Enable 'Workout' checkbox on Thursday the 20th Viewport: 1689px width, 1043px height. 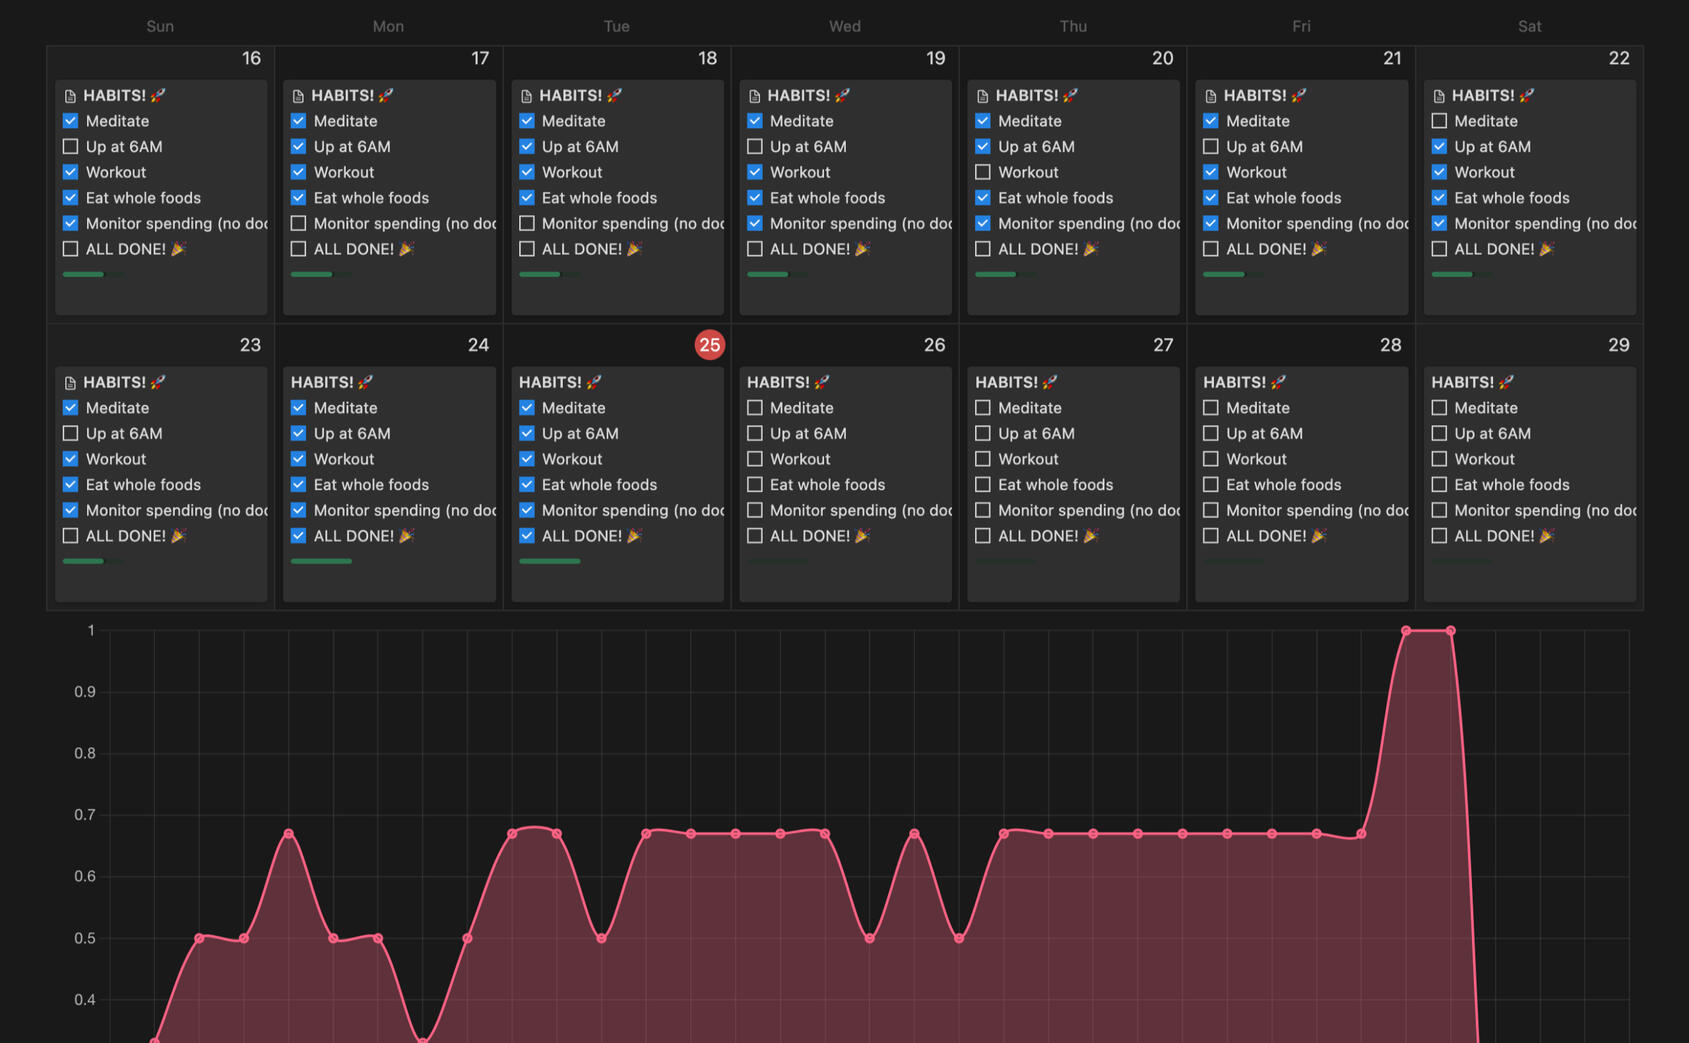(x=983, y=173)
